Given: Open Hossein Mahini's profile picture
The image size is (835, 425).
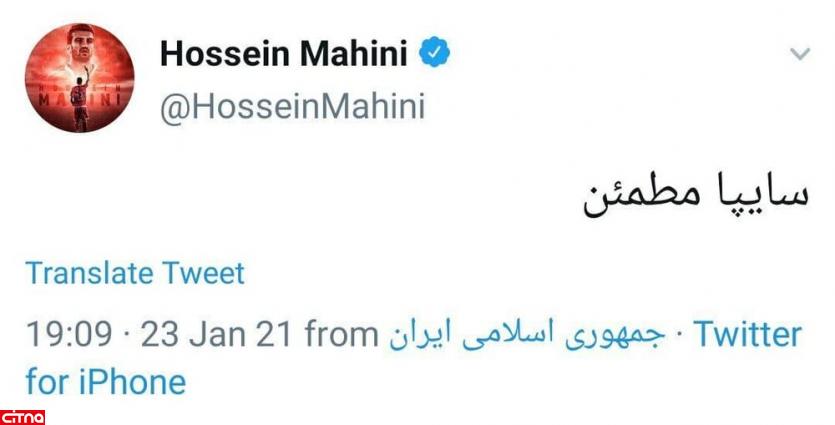Looking at the screenshot, I should click(x=79, y=78).
